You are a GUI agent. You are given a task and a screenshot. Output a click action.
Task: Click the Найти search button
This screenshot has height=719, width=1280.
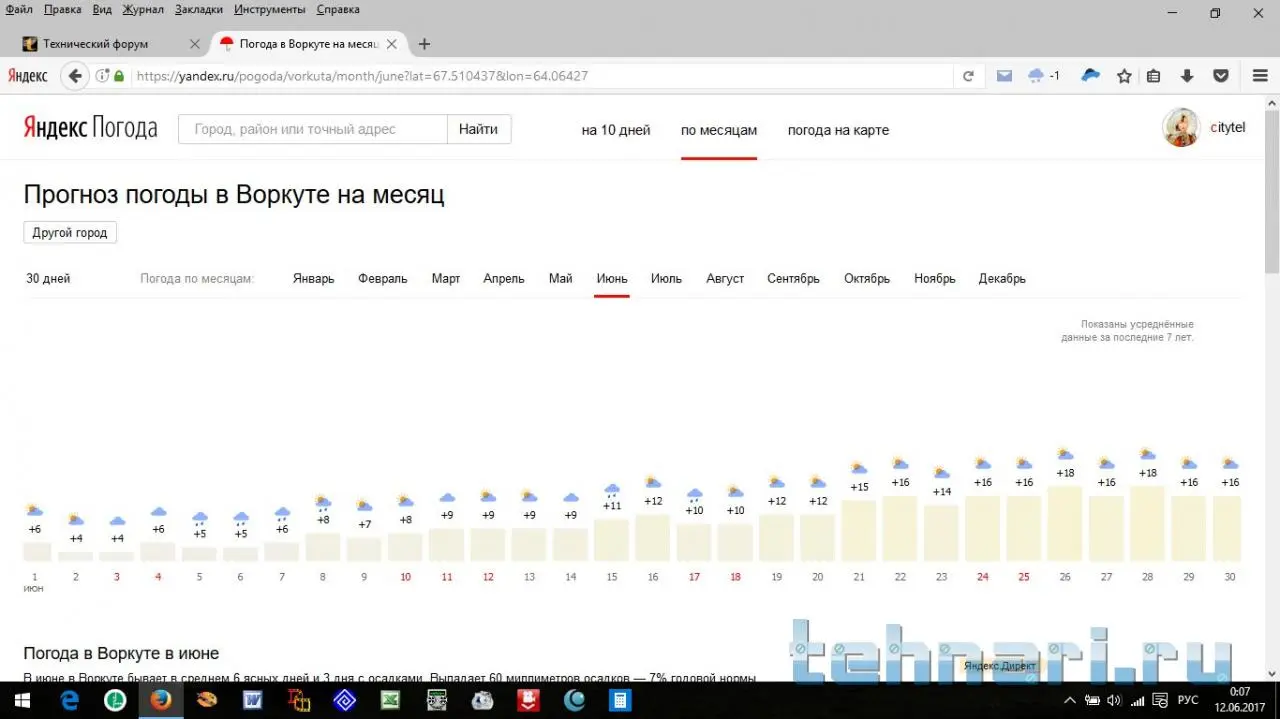pos(479,129)
